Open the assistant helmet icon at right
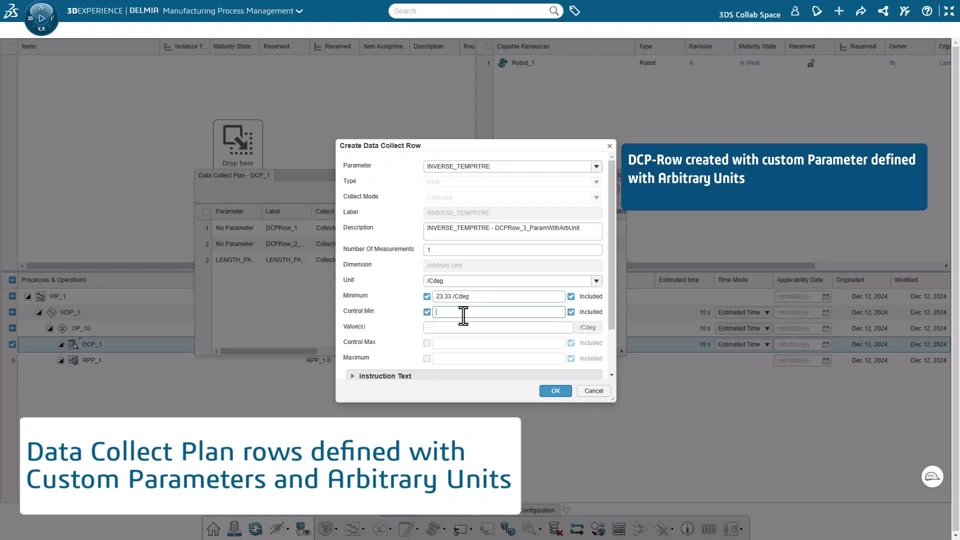Screen dimensions: 960x540 coord(932,476)
